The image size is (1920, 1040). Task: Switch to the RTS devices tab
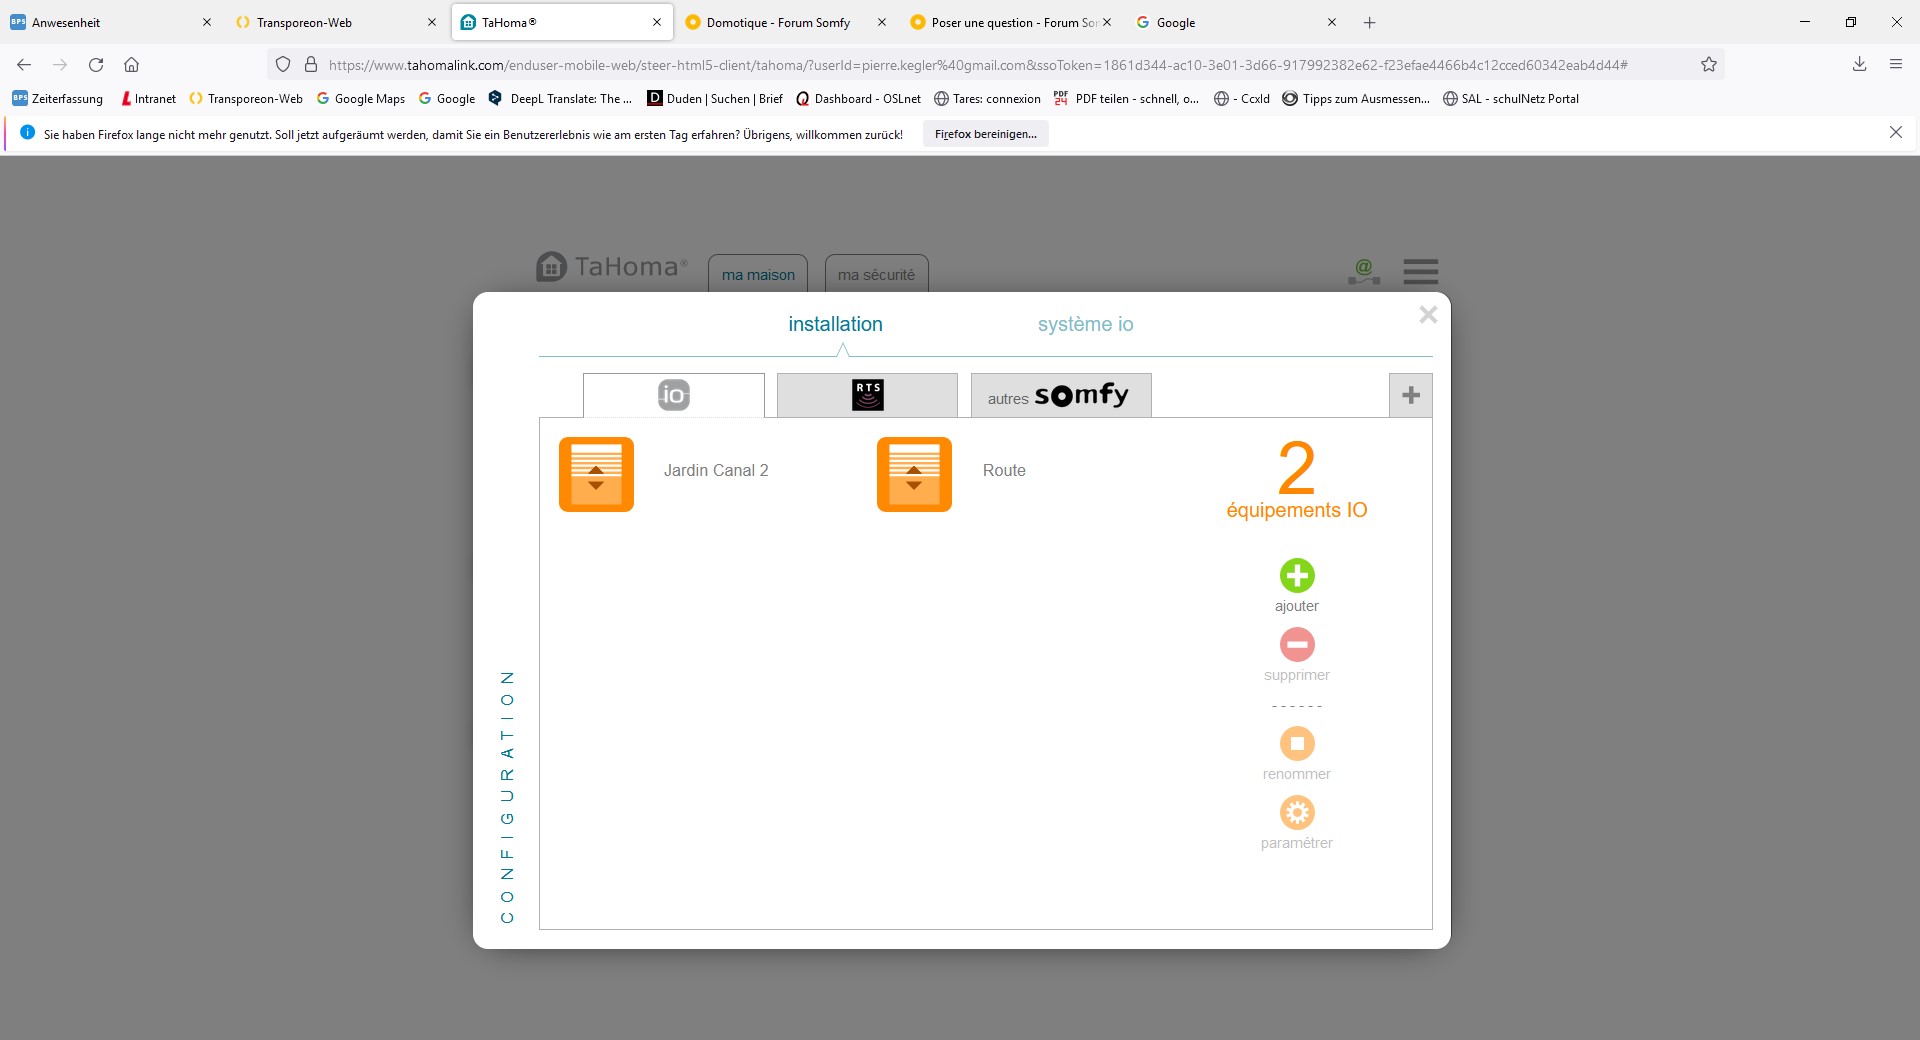pyautogui.click(x=867, y=395)
